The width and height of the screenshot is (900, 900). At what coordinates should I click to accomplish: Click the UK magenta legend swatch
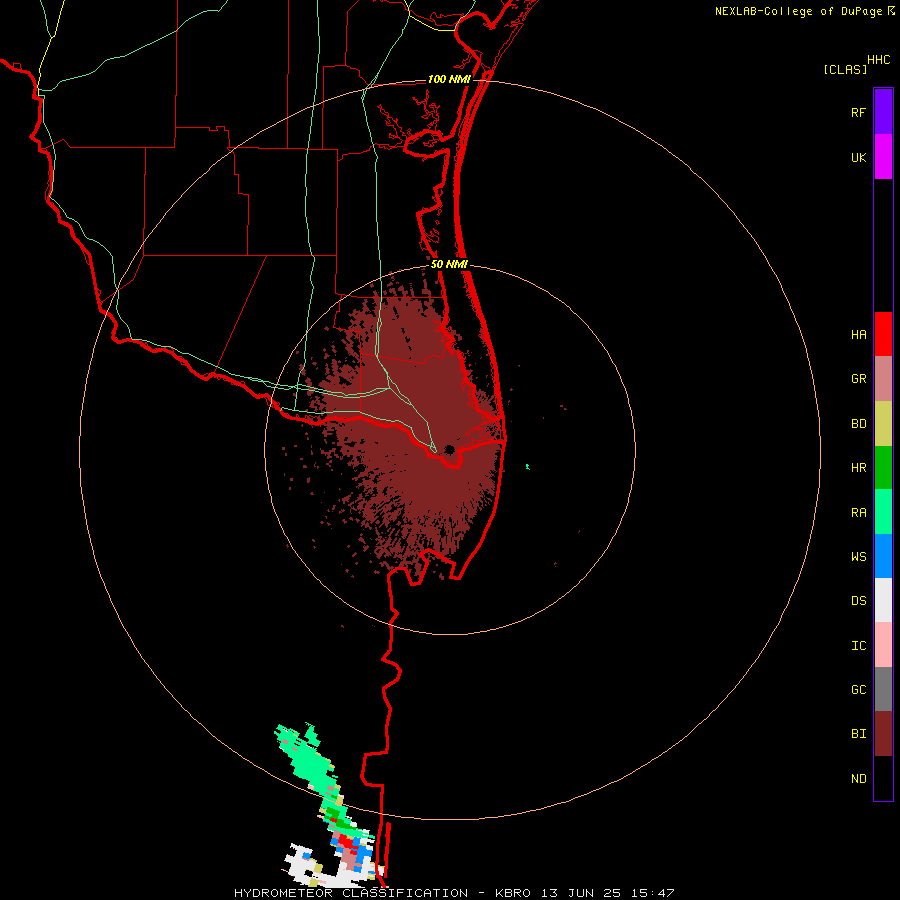click(x=883, y=157)
